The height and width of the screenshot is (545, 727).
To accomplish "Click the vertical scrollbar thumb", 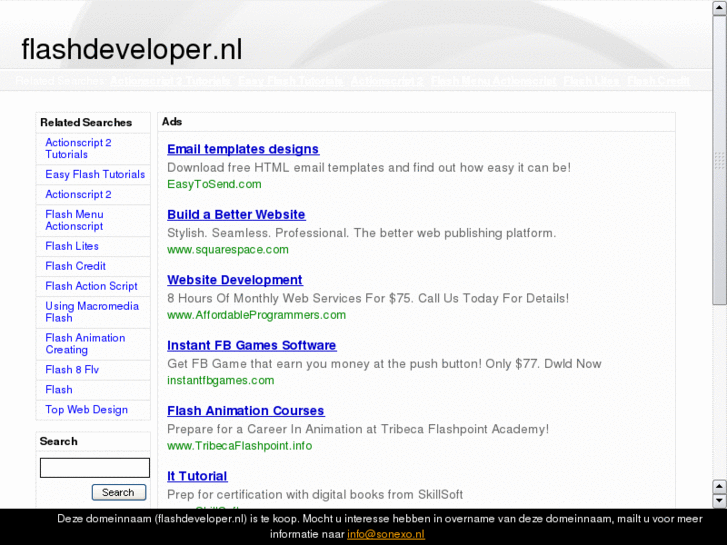I will tap(719, 160).
